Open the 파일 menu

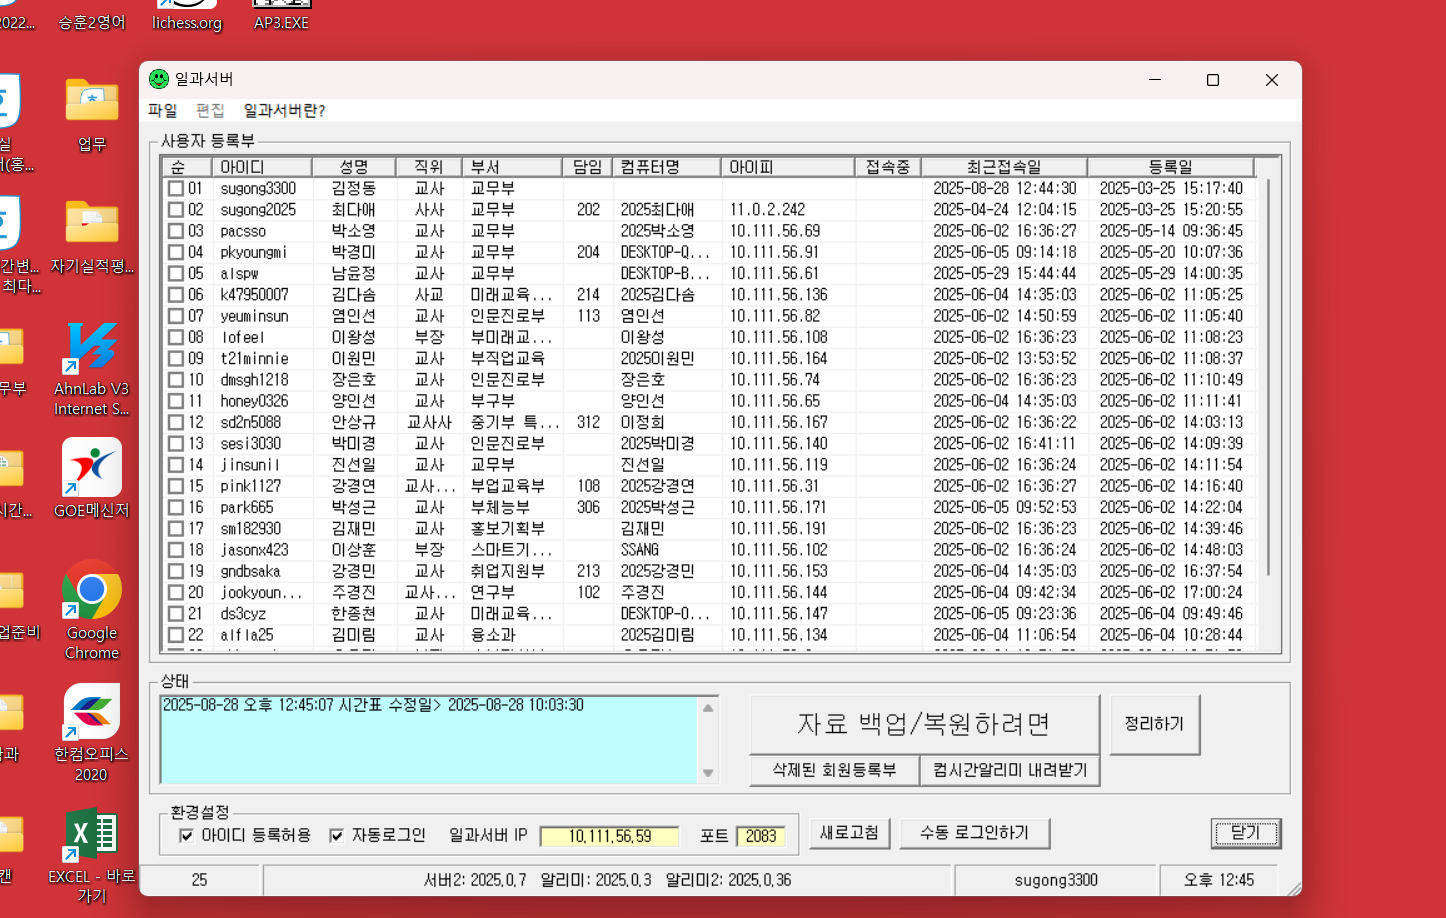[162, 110]
